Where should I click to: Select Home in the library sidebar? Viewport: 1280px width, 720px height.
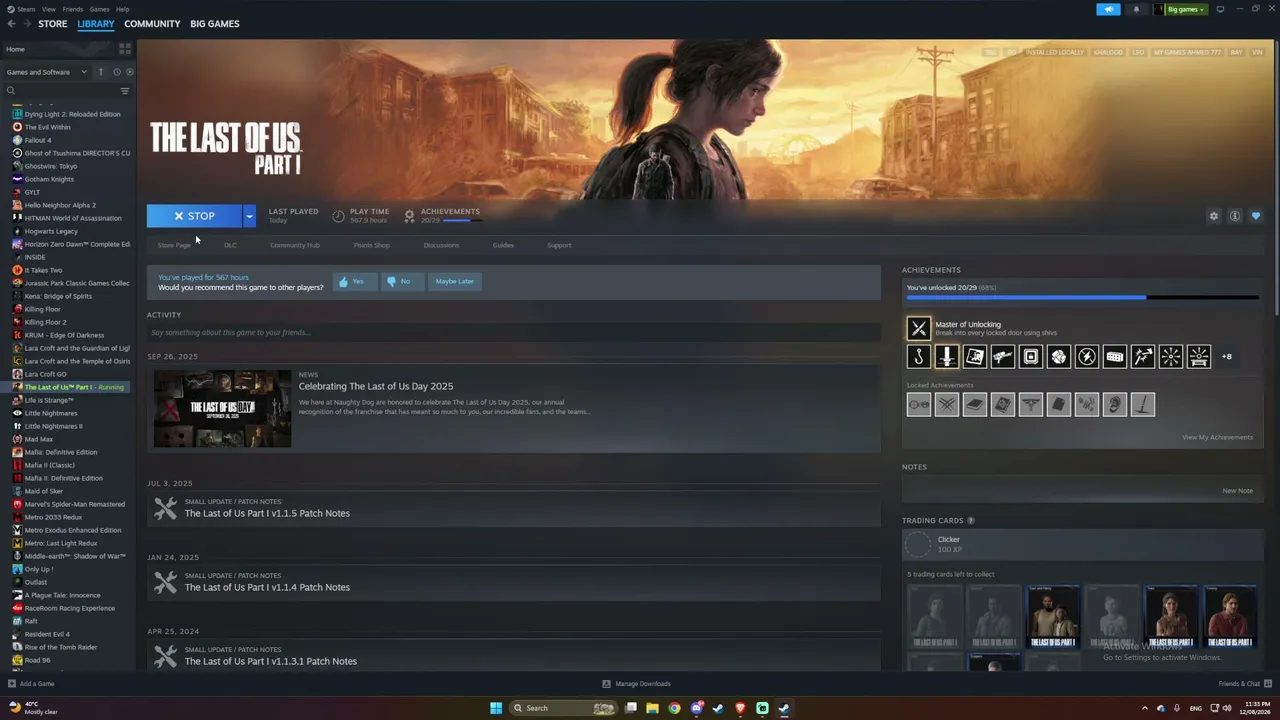(x=16, y=49)
